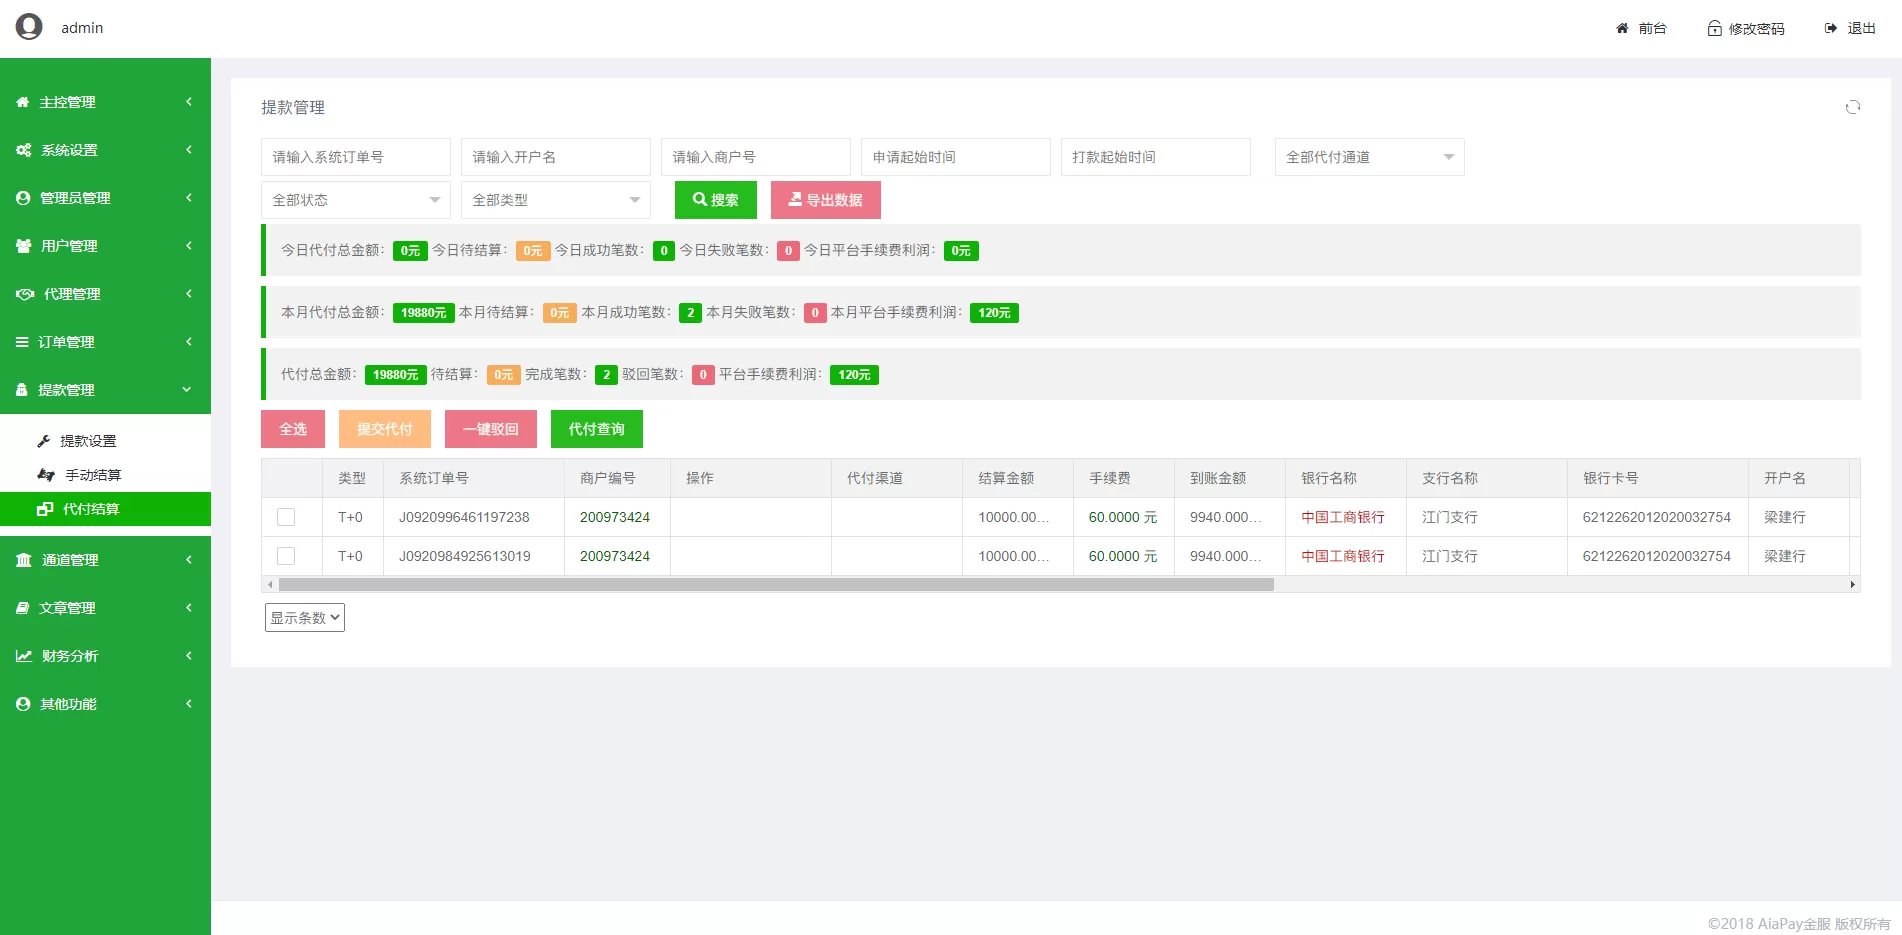Open the 显示条数 rows-per-page dropdown
The width and height of the screenshot is (1902, 935).
pyautogui.click(x=305, y=618)
